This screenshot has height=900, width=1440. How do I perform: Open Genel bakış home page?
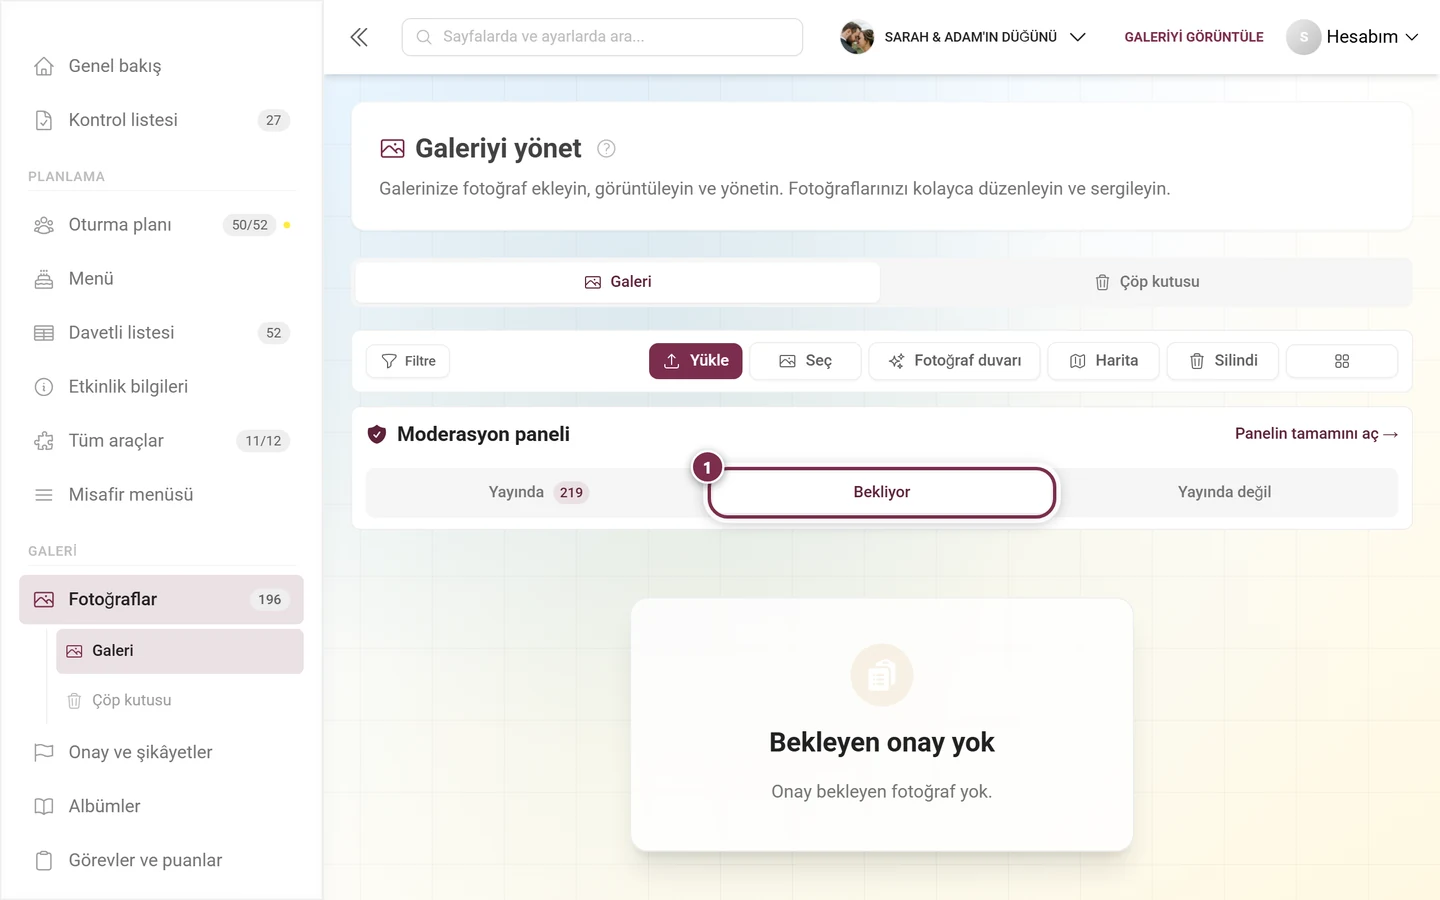pos(161,66)
